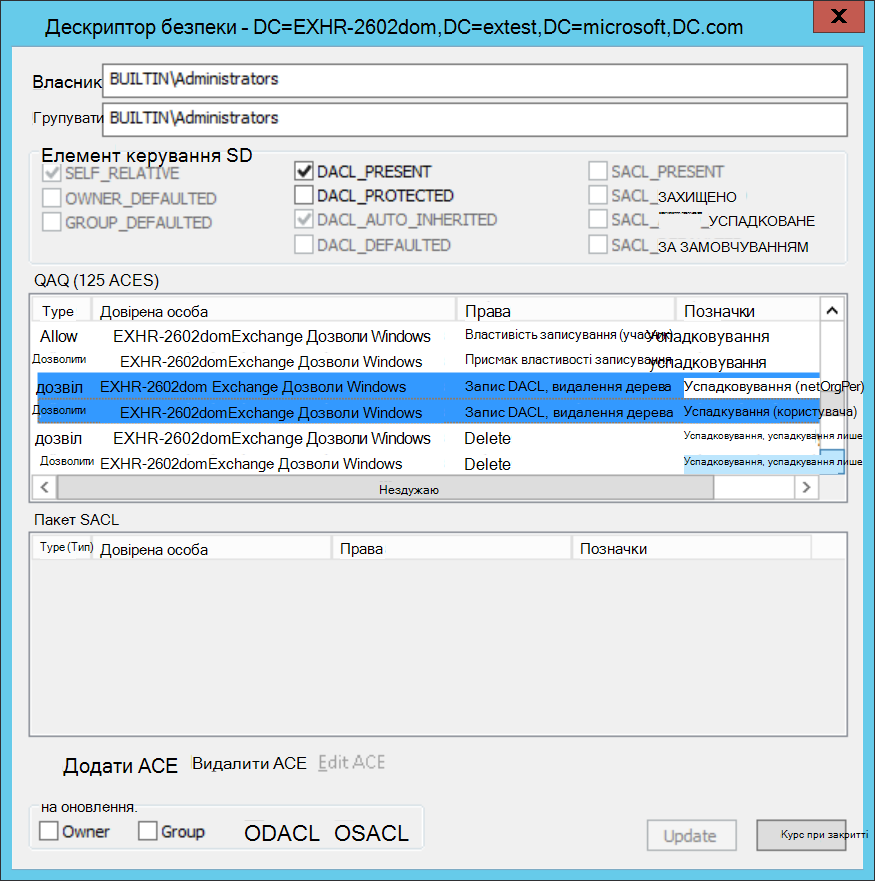Click the Групувати group input field
Screen dimensions: 875x881
coord(474,119)
